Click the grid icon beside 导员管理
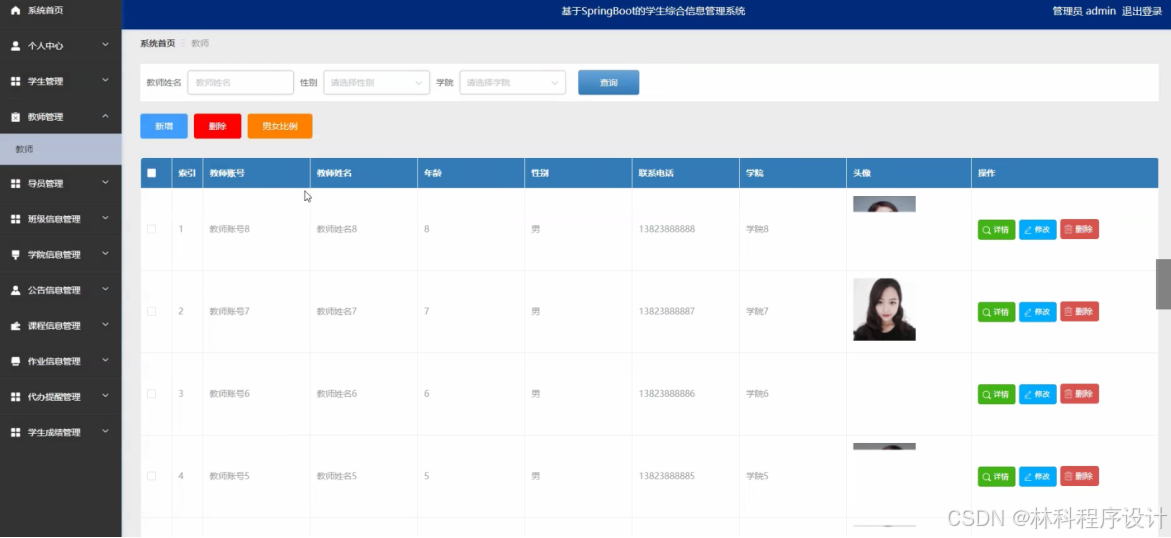 pos(15,183)
